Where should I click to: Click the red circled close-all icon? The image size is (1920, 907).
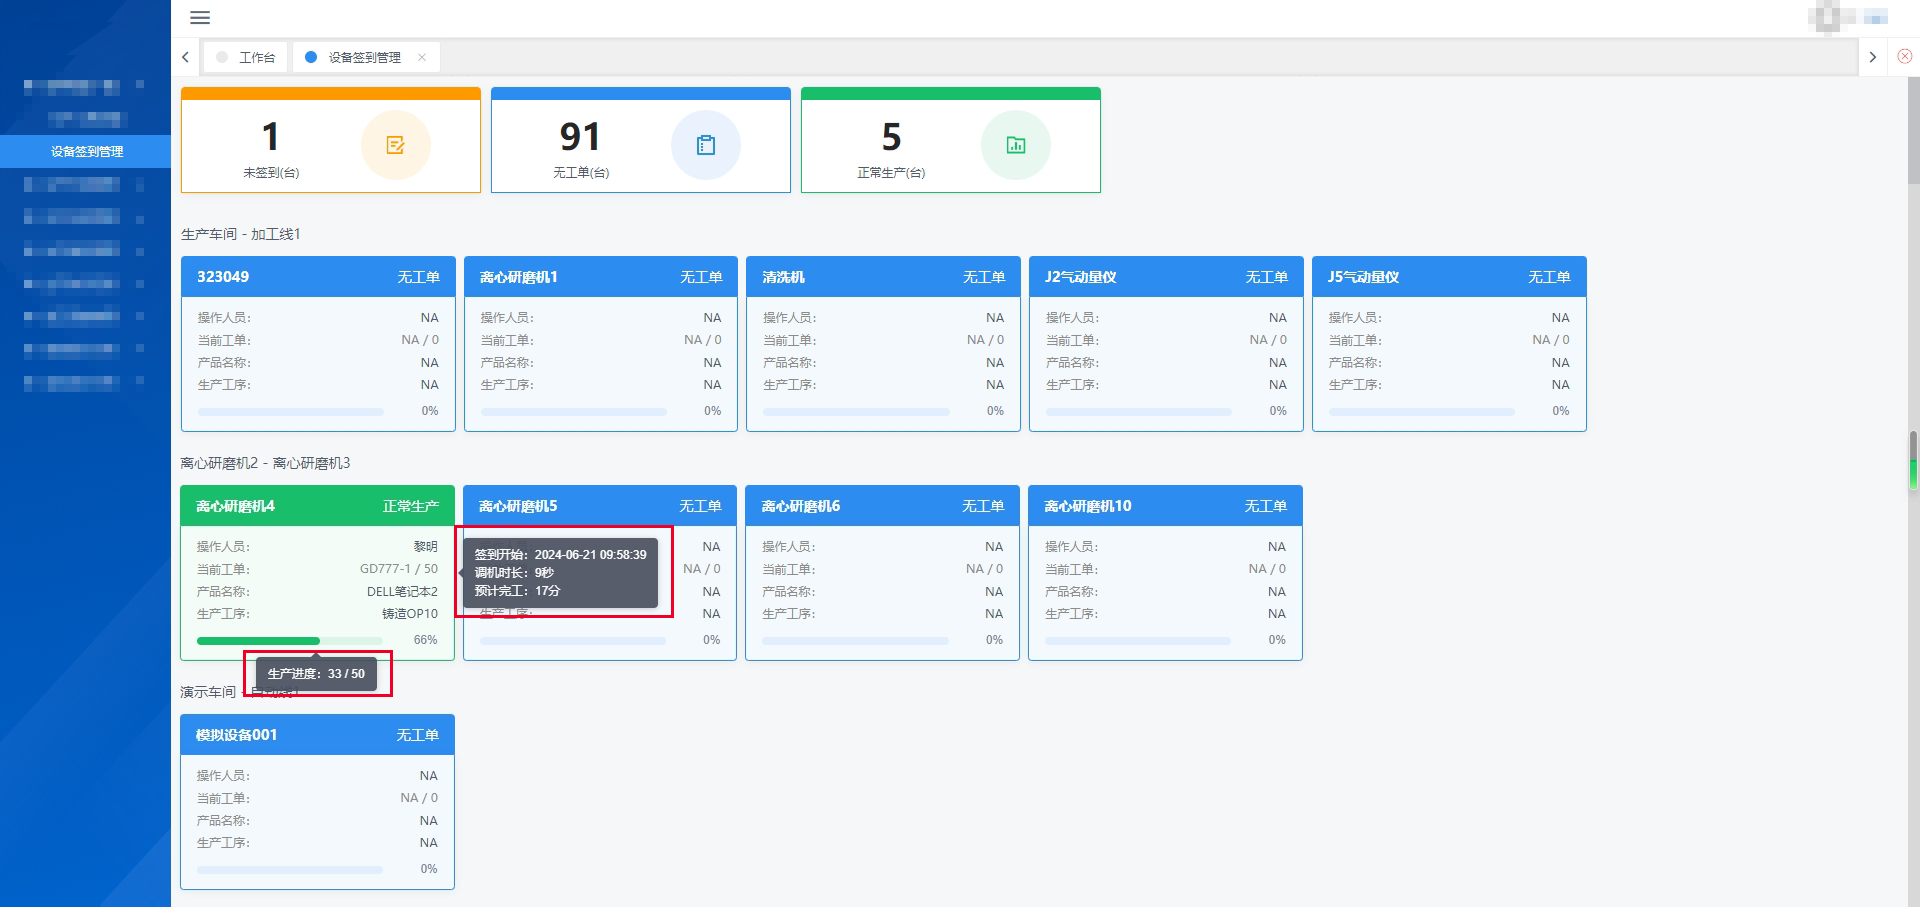pyautogui.click(x=1904, y=57)
